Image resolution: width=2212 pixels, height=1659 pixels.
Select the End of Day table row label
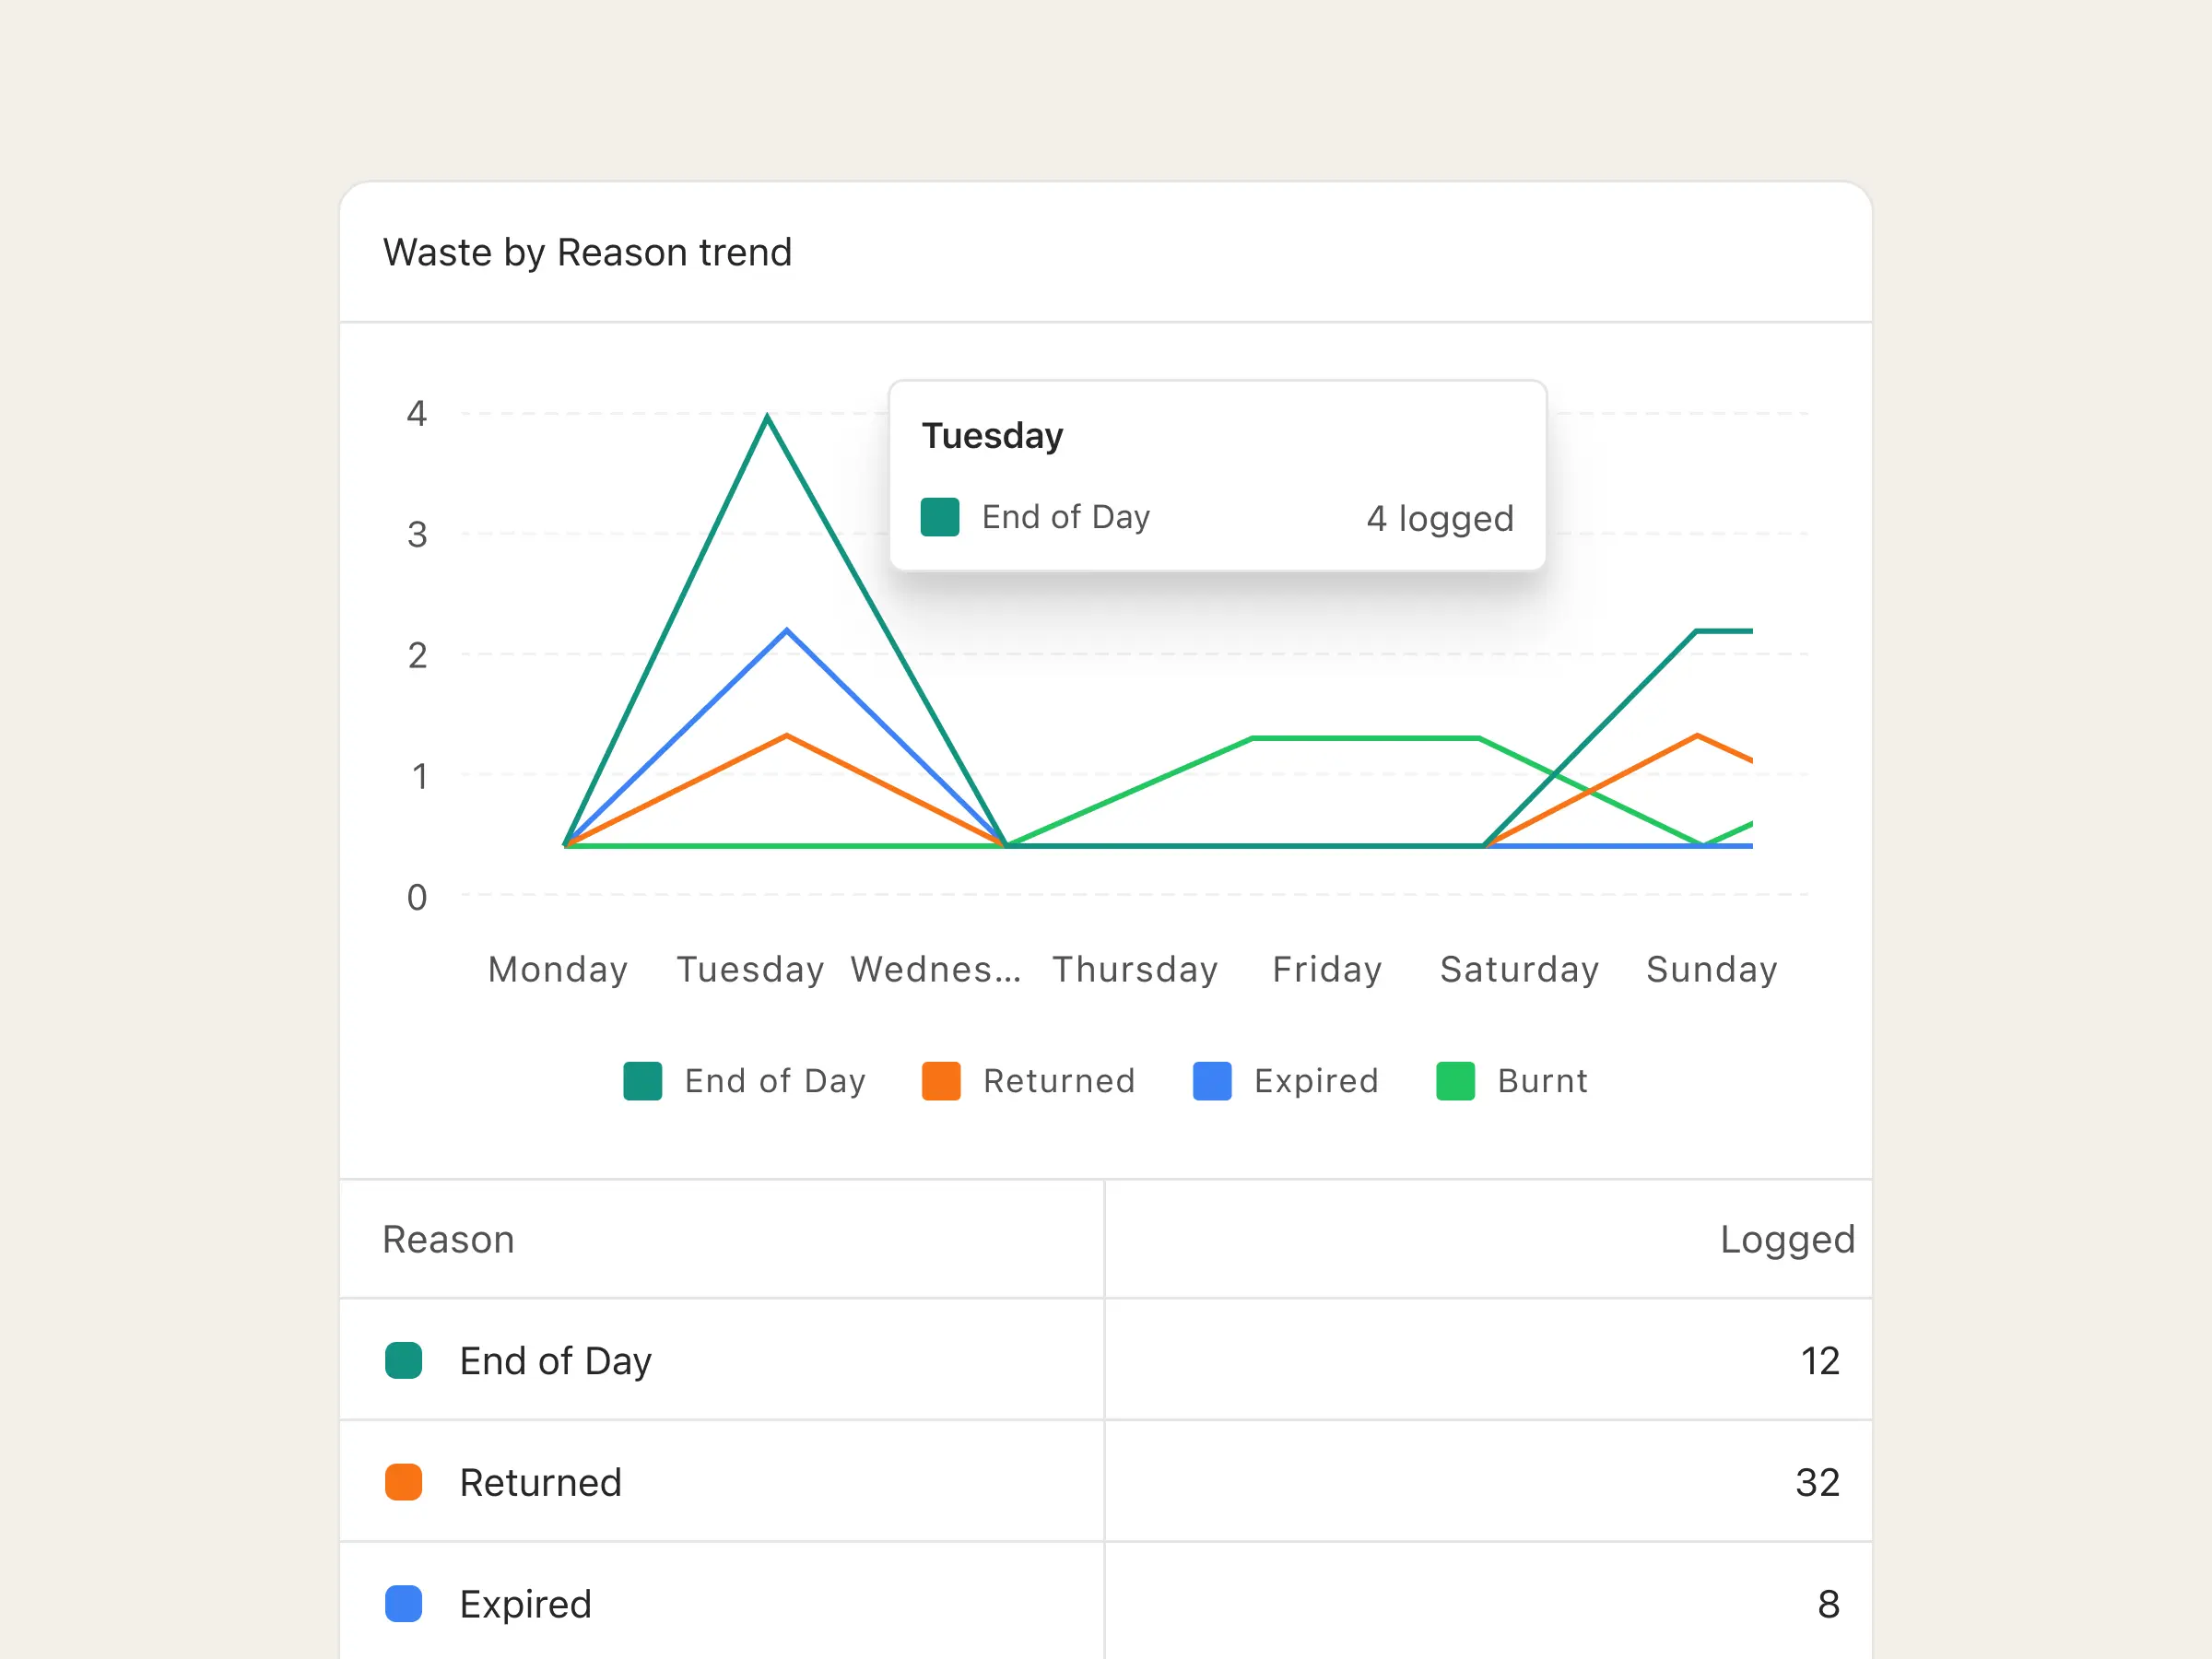pyautogui.click(x=555, y=1361)
